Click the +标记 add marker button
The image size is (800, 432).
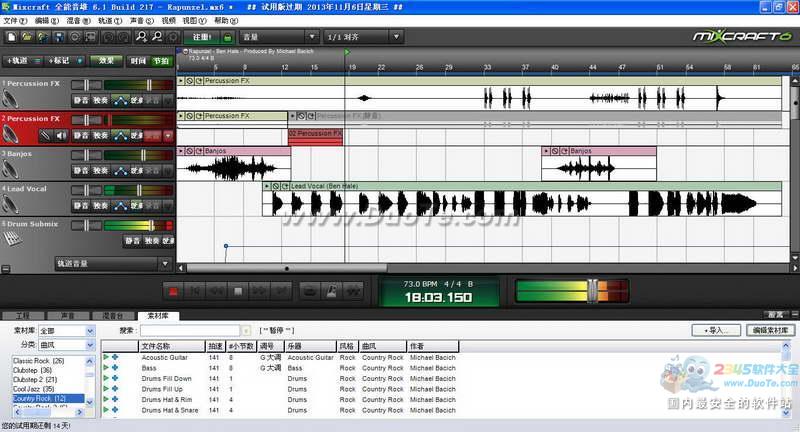click(x=65, y=61)
